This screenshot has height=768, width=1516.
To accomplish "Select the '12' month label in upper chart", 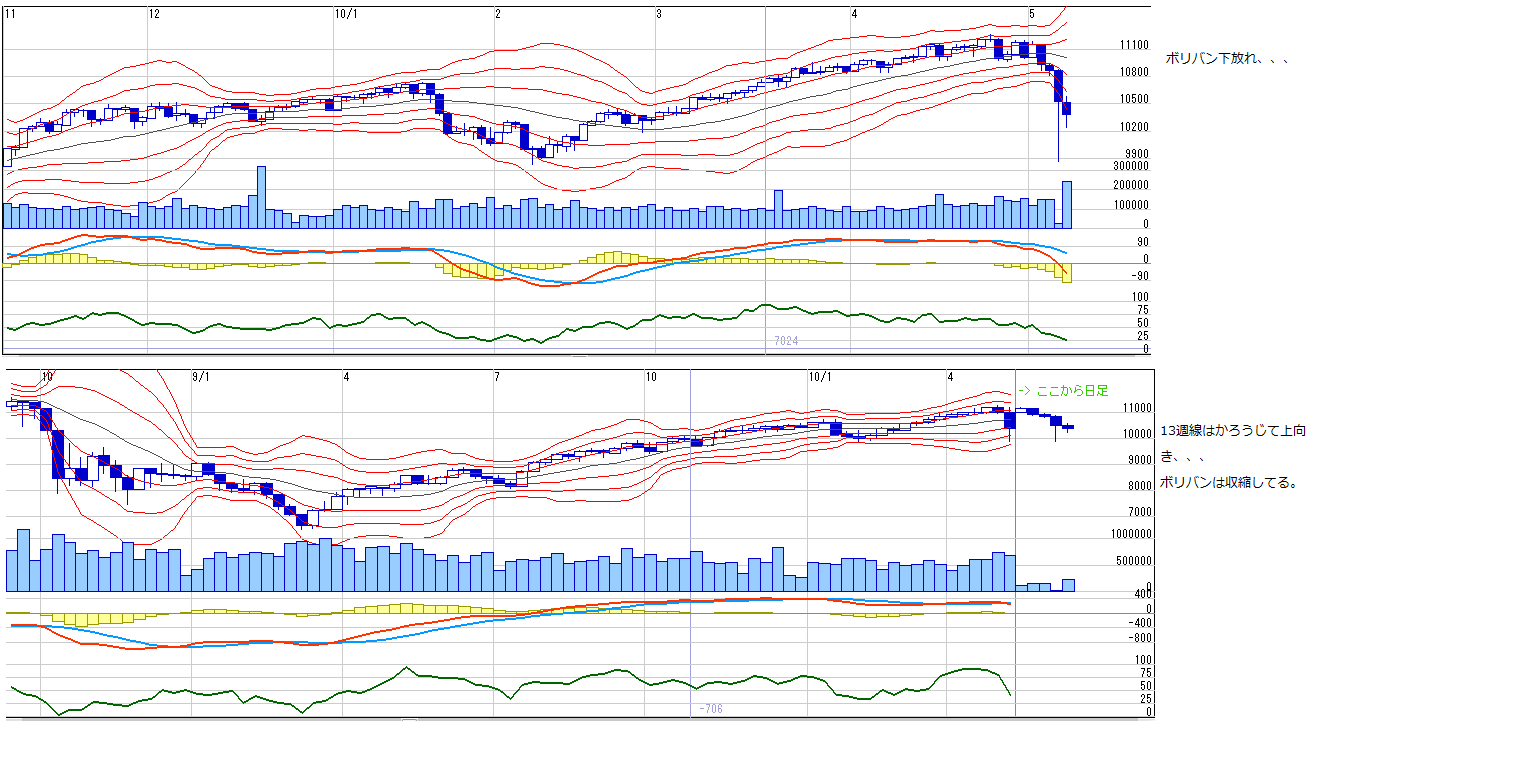I will pos(153,14).
